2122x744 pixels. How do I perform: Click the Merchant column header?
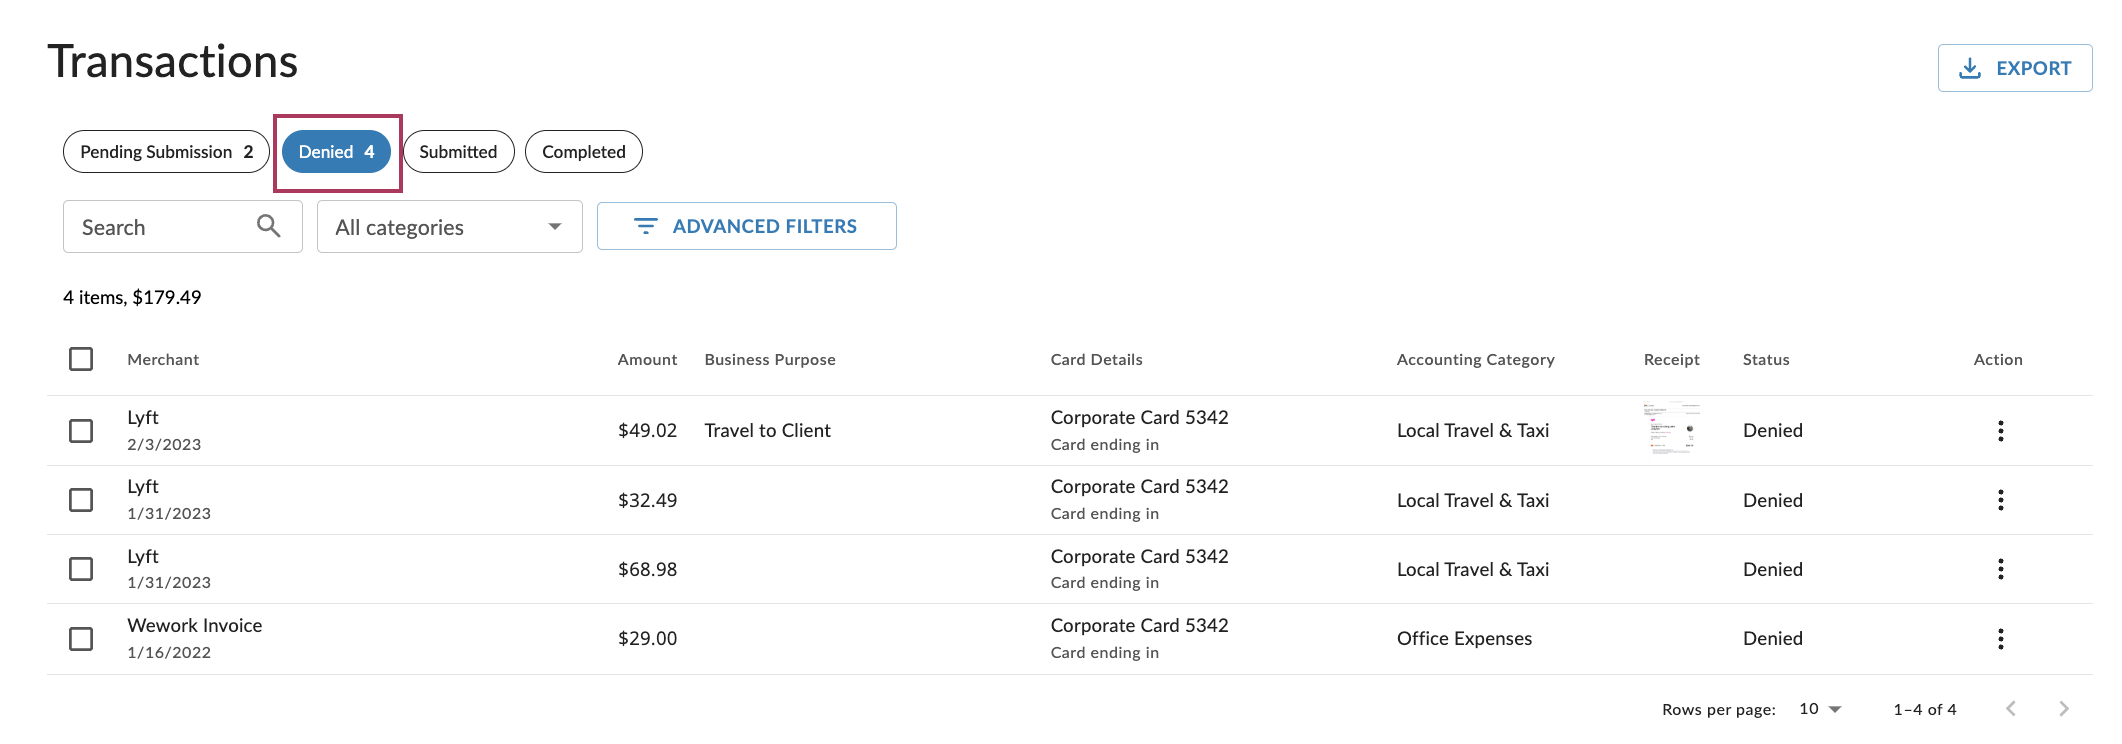point(163,360)
